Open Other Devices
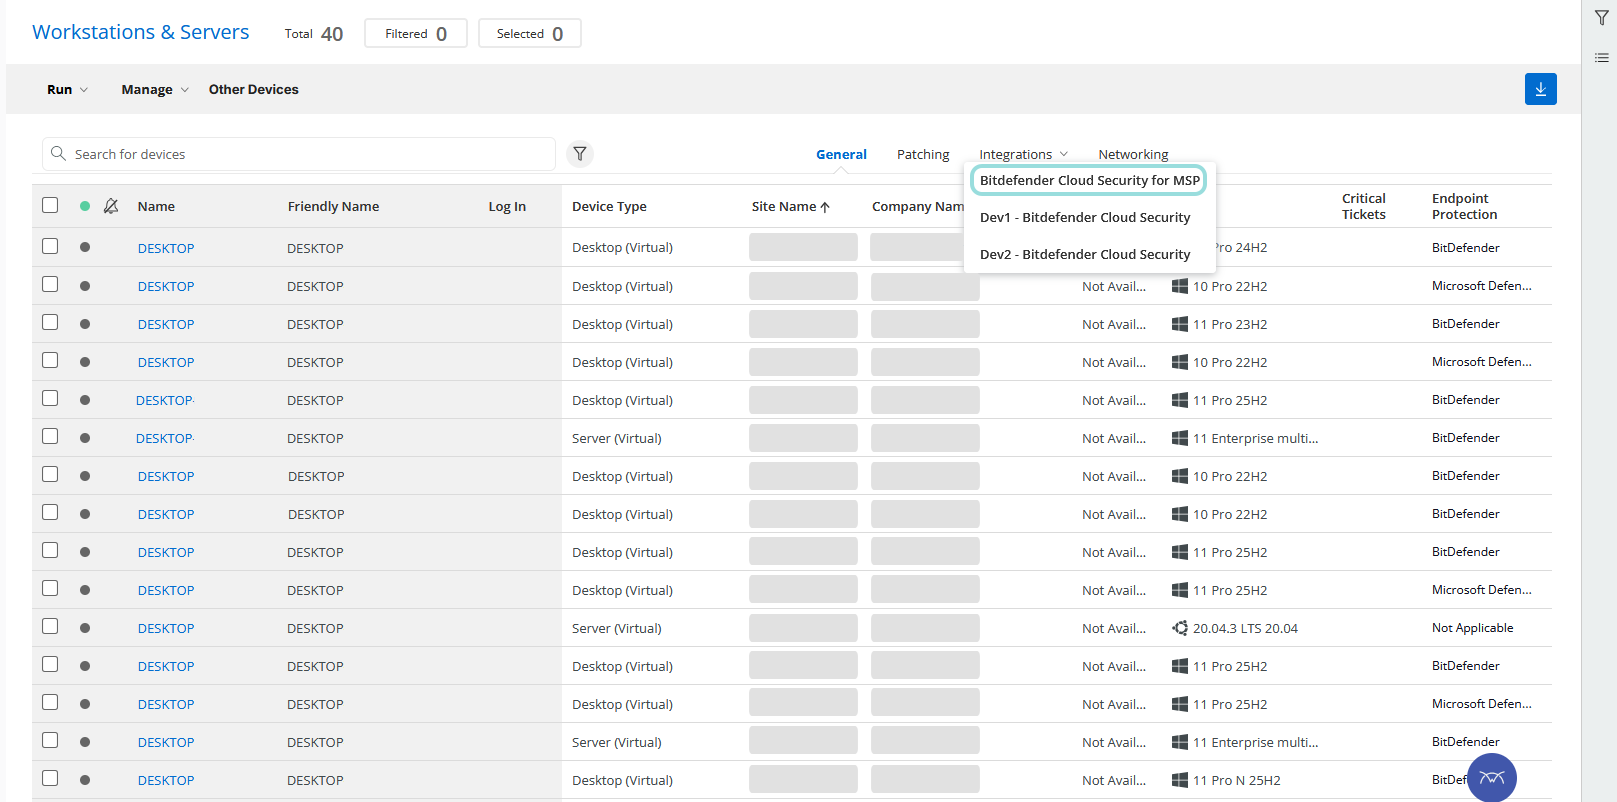The height and width of the screenshot is (802, 1617). [253, 89]
